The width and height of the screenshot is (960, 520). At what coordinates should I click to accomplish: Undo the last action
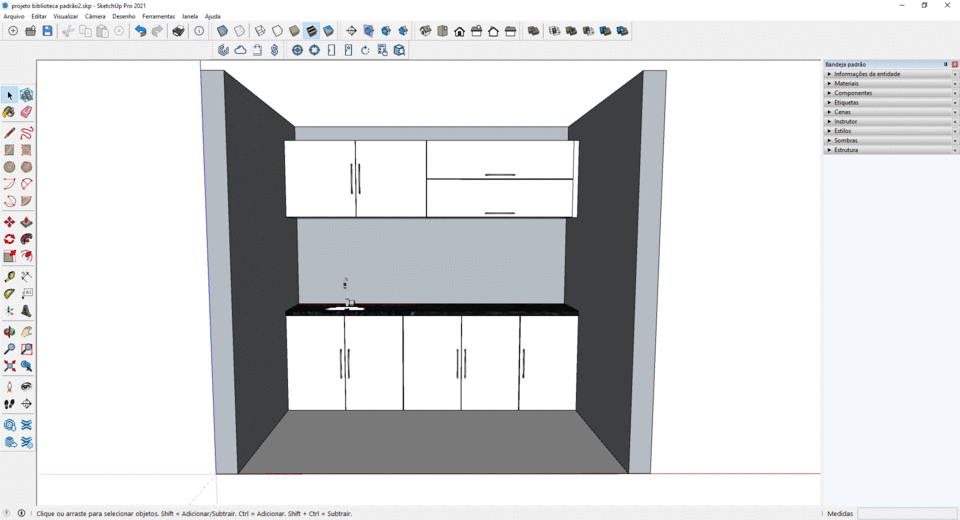(x=140, y=31)
